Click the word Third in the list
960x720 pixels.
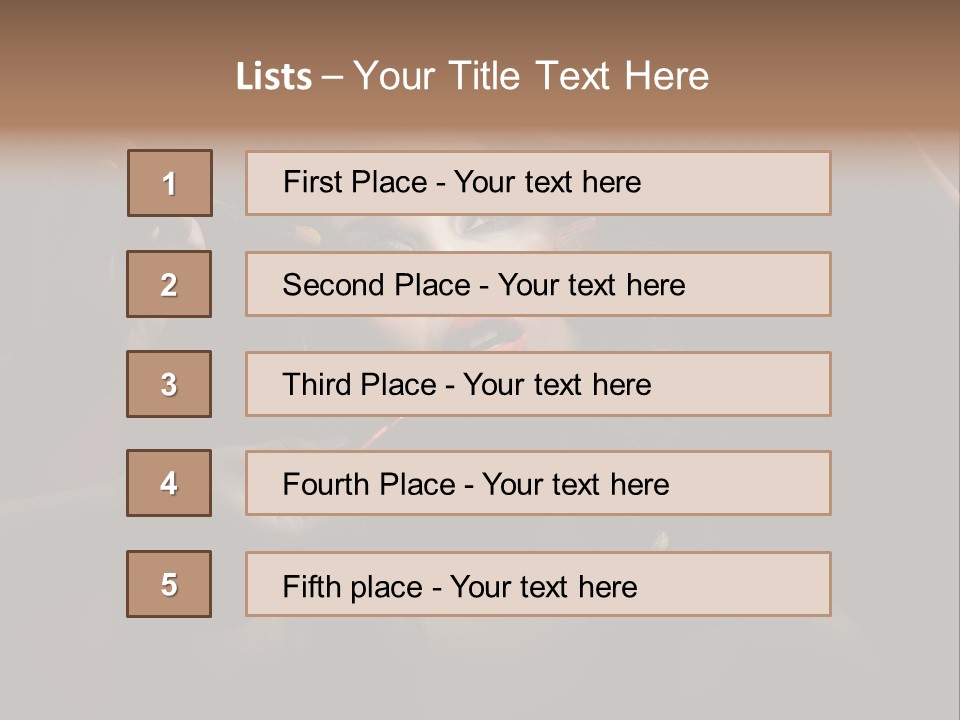(317, 385)
